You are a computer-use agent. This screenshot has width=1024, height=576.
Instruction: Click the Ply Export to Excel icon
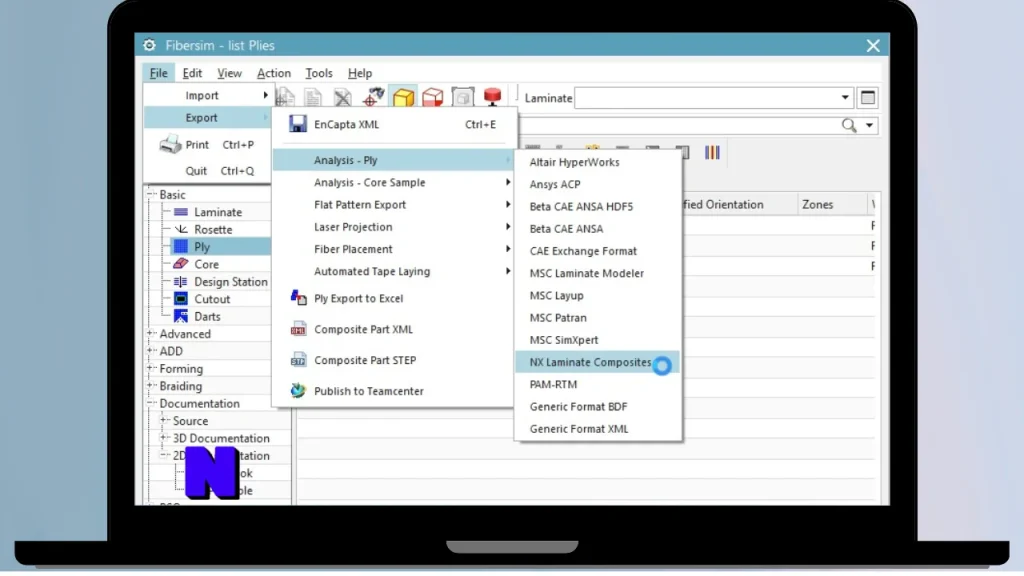point(298,298)
